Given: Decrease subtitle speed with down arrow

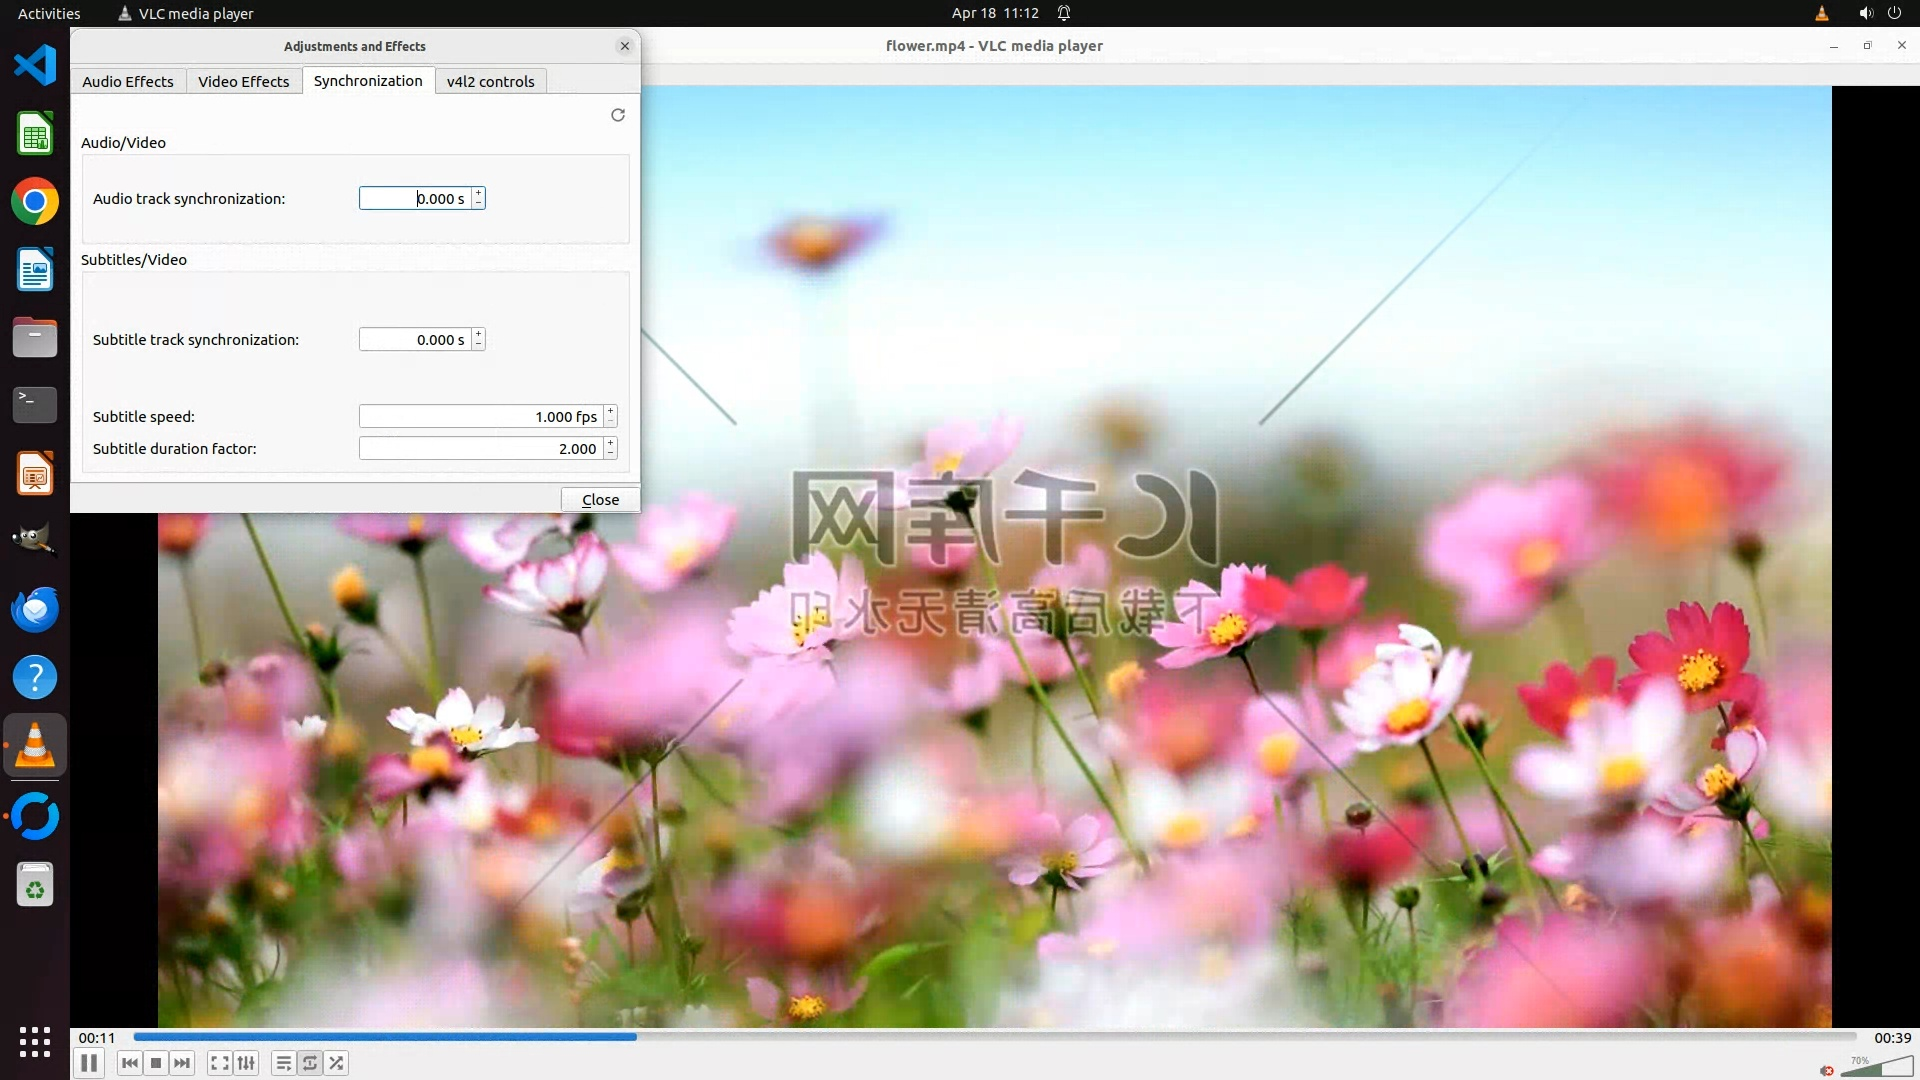Looking at the screenshot, I should pyautogui.click(x=610, y=422).
